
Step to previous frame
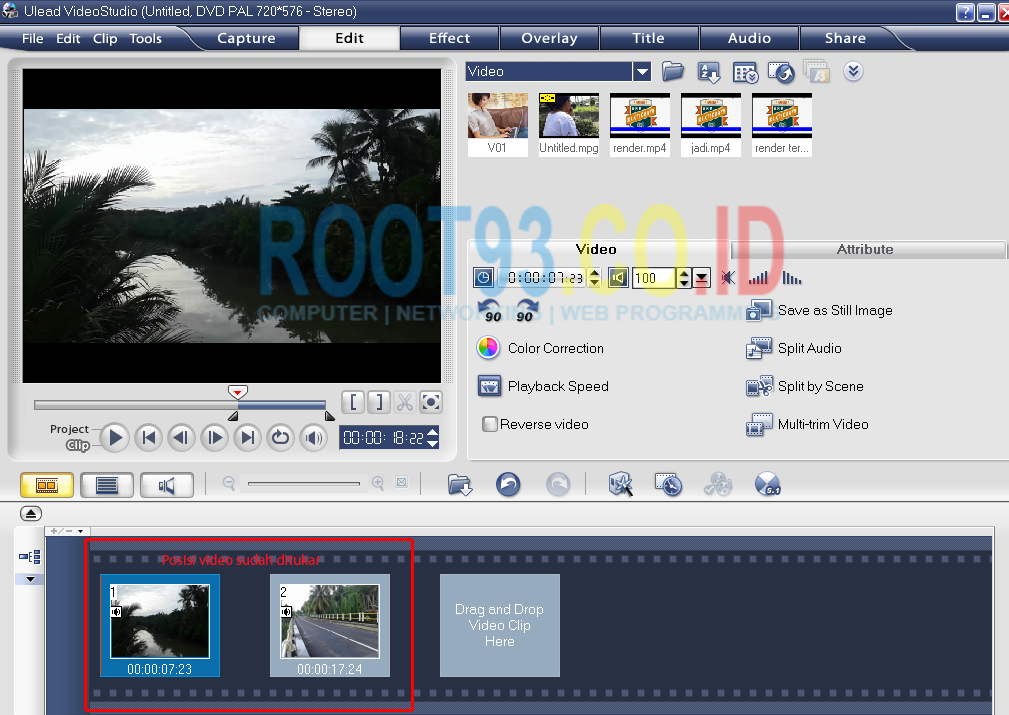(x=181, y=438)
